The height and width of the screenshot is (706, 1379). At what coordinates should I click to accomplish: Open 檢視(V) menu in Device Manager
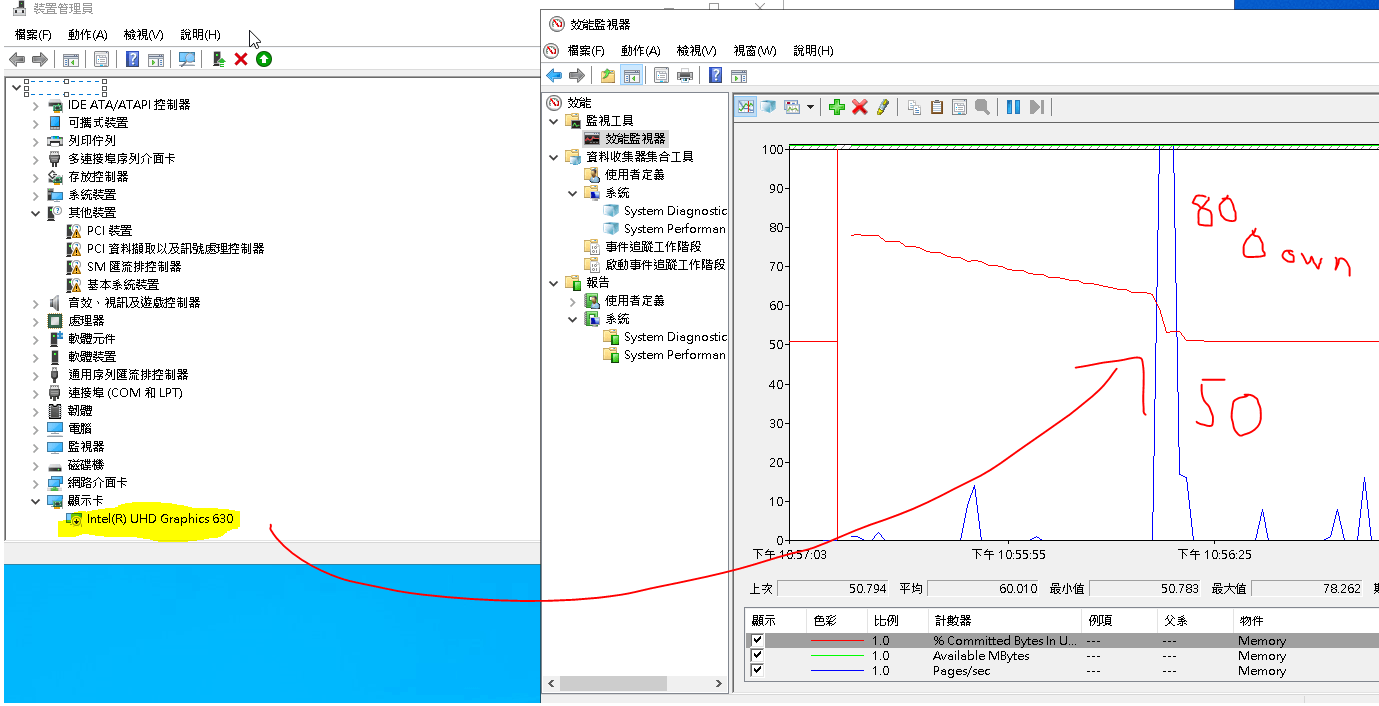[144, 34]
